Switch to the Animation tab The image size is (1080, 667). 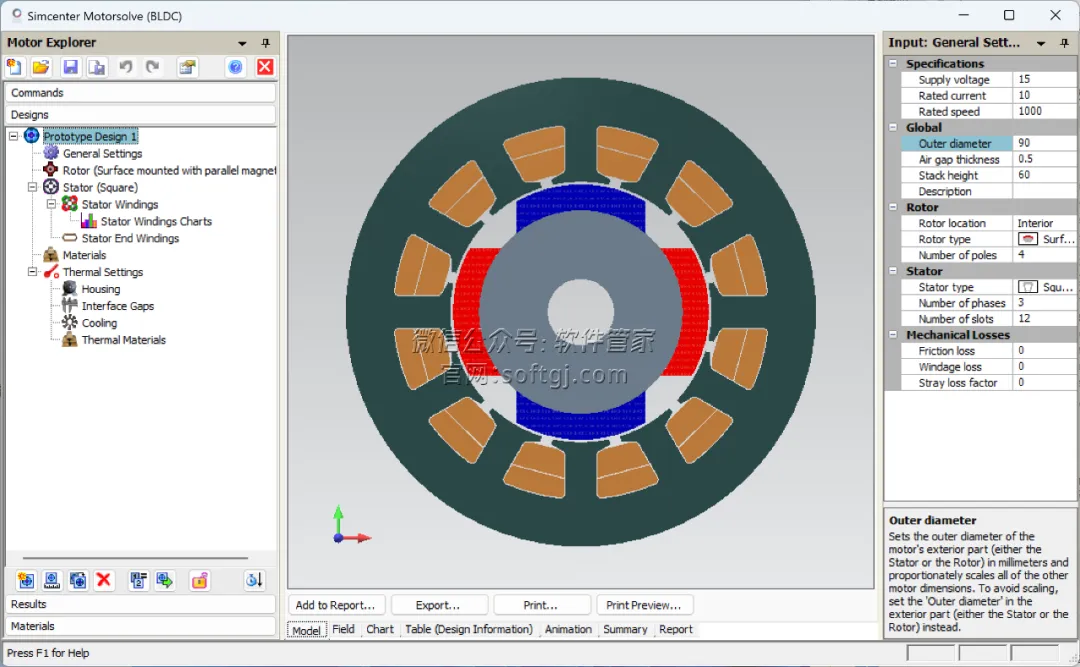tap(568, 629)
